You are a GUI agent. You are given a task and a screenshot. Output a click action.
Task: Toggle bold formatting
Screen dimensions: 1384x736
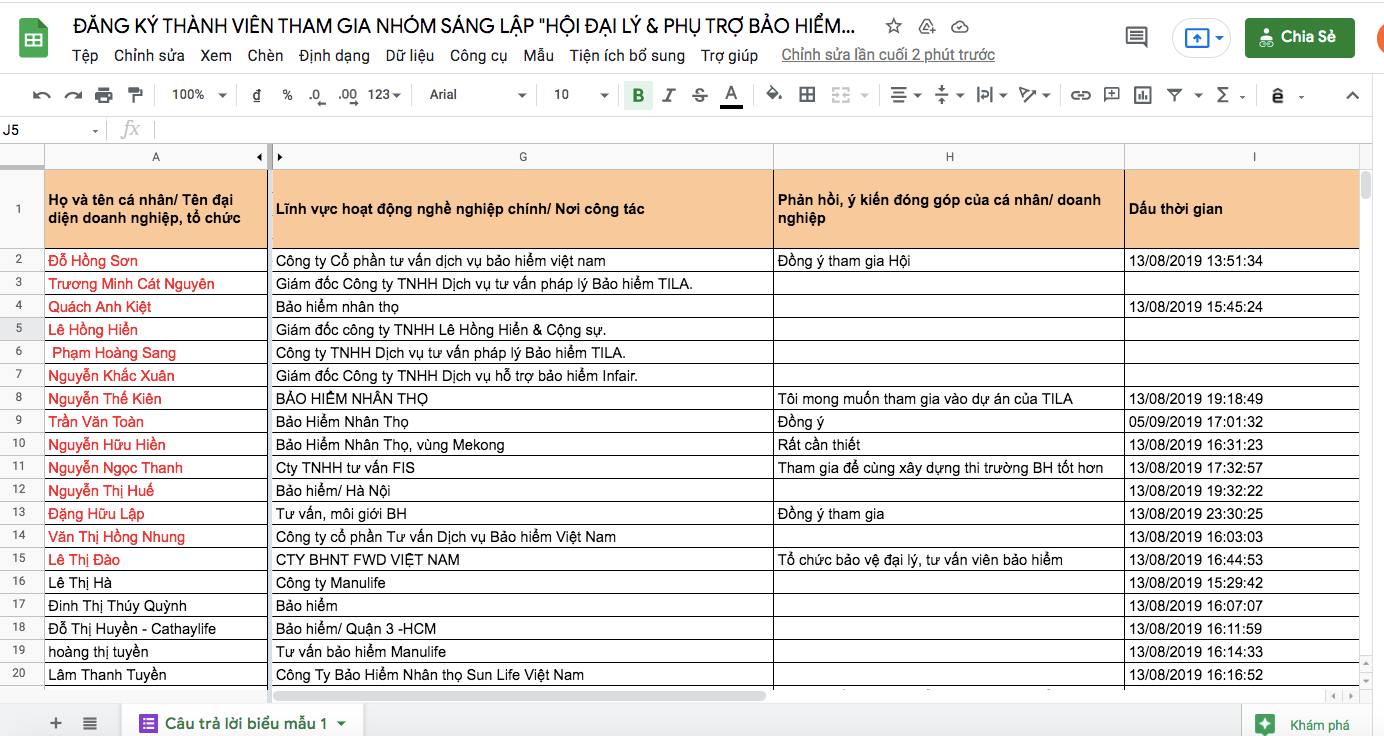(638, 95)
